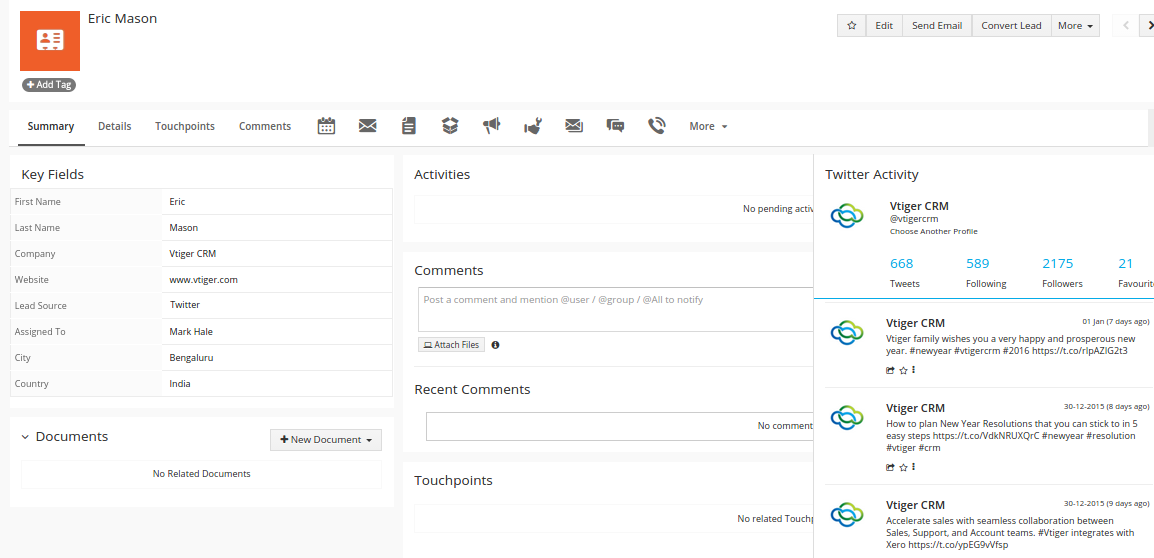Image resolution: width=1154 pixels, height=558 pixels.
Task: Click the info icon beside Attach Files
Action: click(495, 345)
